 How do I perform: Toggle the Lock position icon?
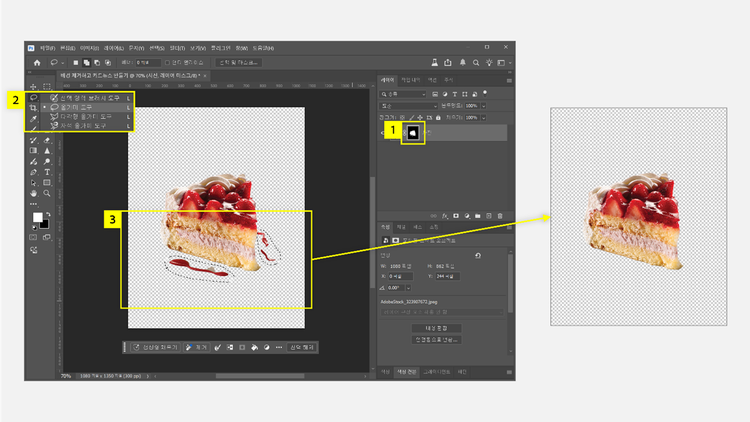coord(420,118)
